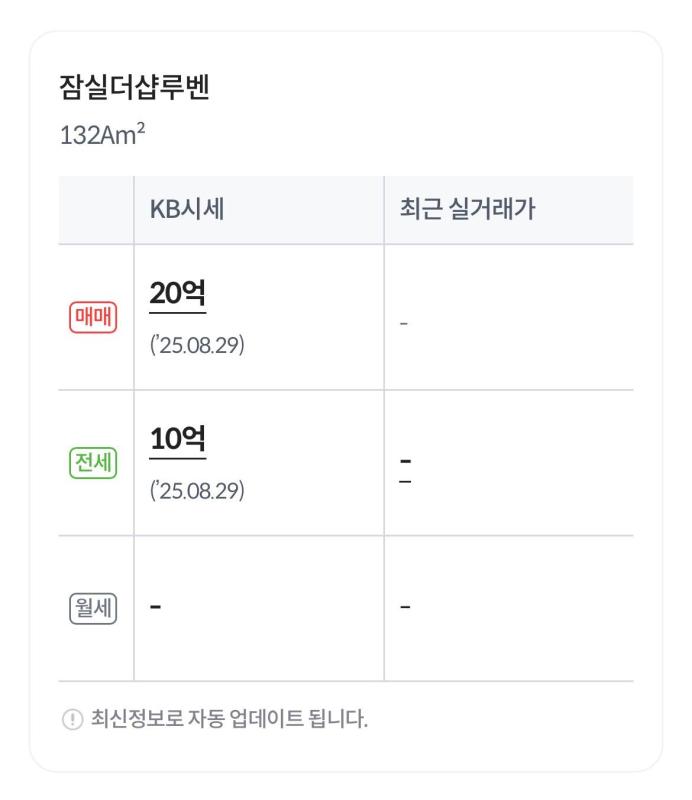This screenshot has height=800, width=692.
Task: Click the lower thin dash in 전세 row
Action: [x=405, y=482]
